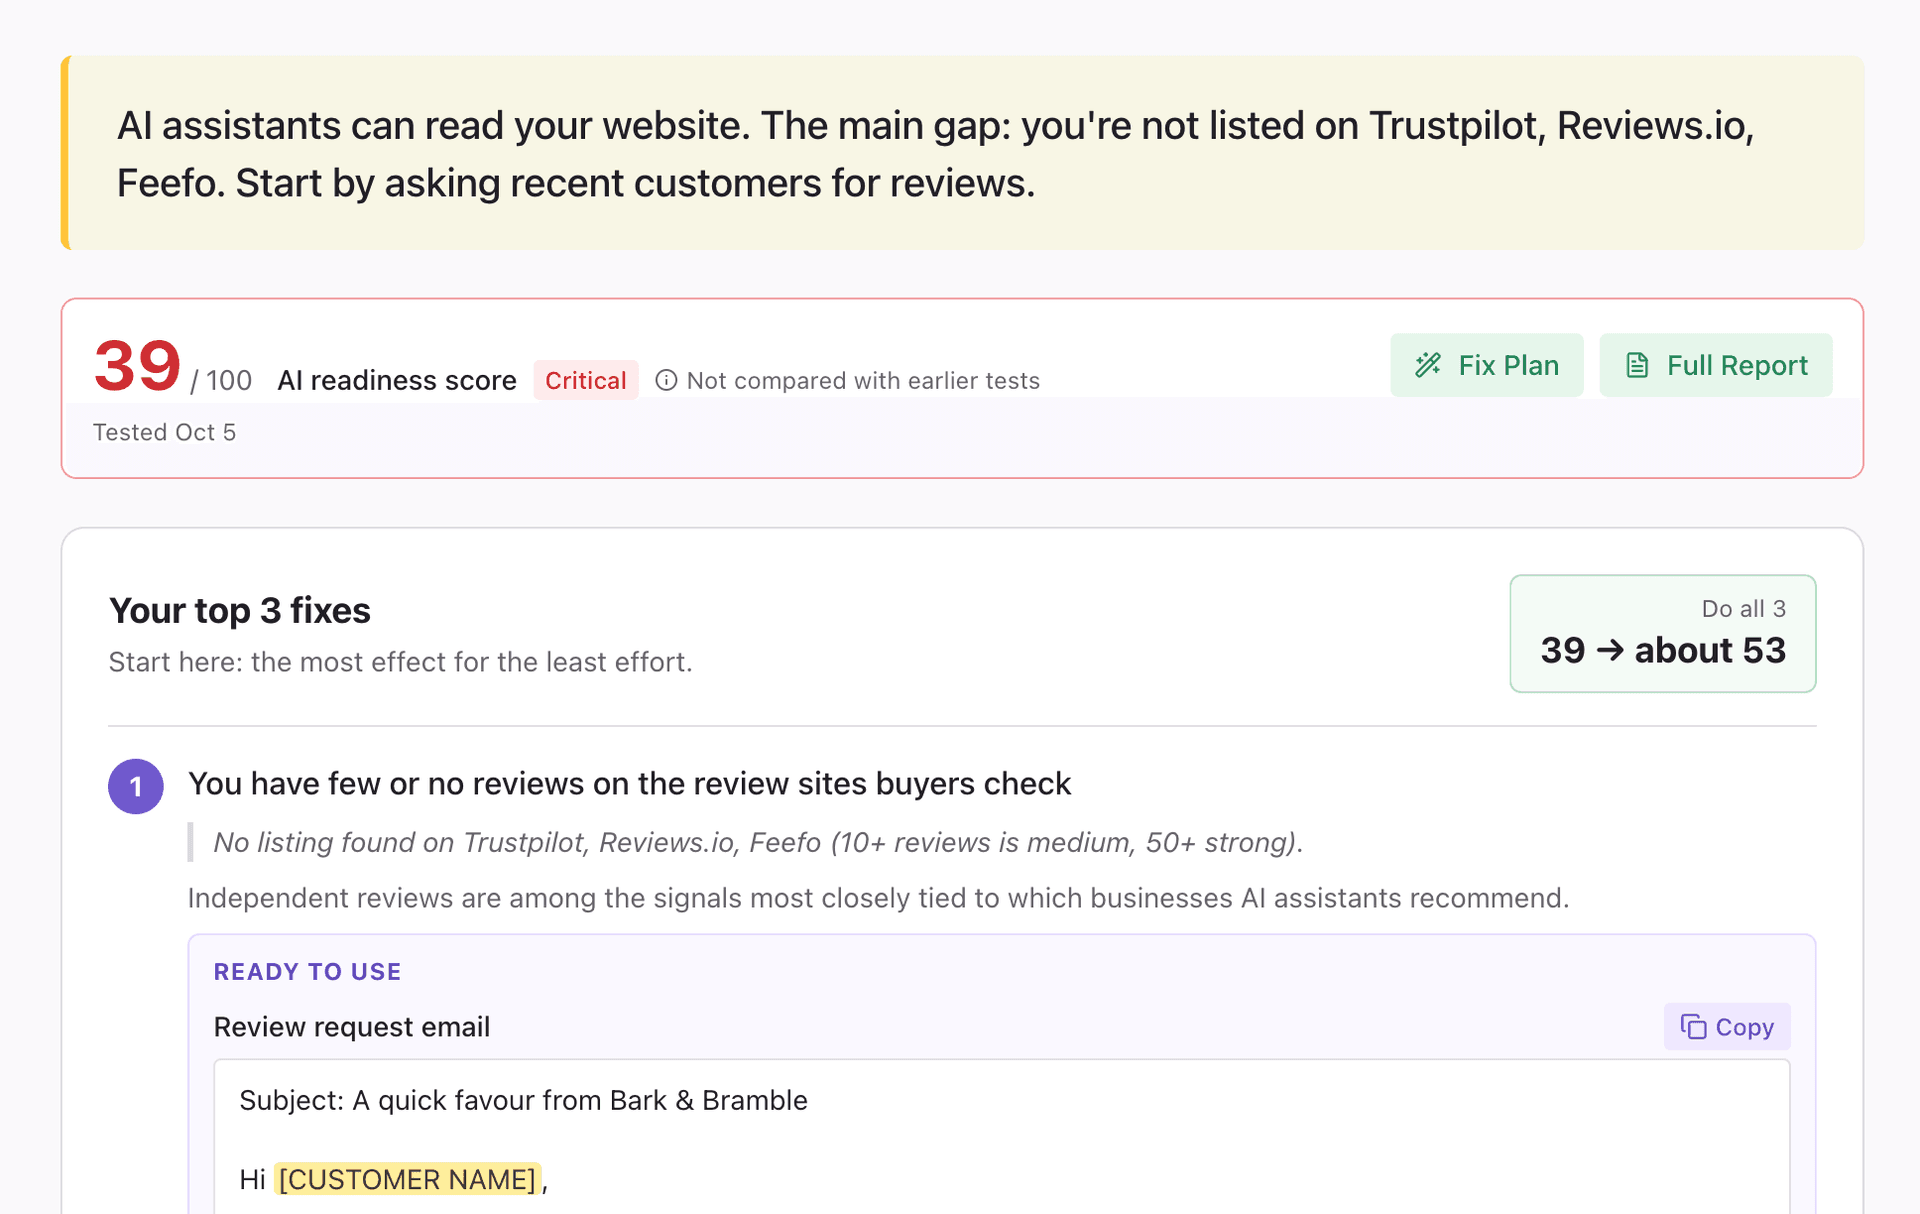Click the 'Do all 3' score projection card
The image size is (1920, 1214).
tap(1662, 633)
